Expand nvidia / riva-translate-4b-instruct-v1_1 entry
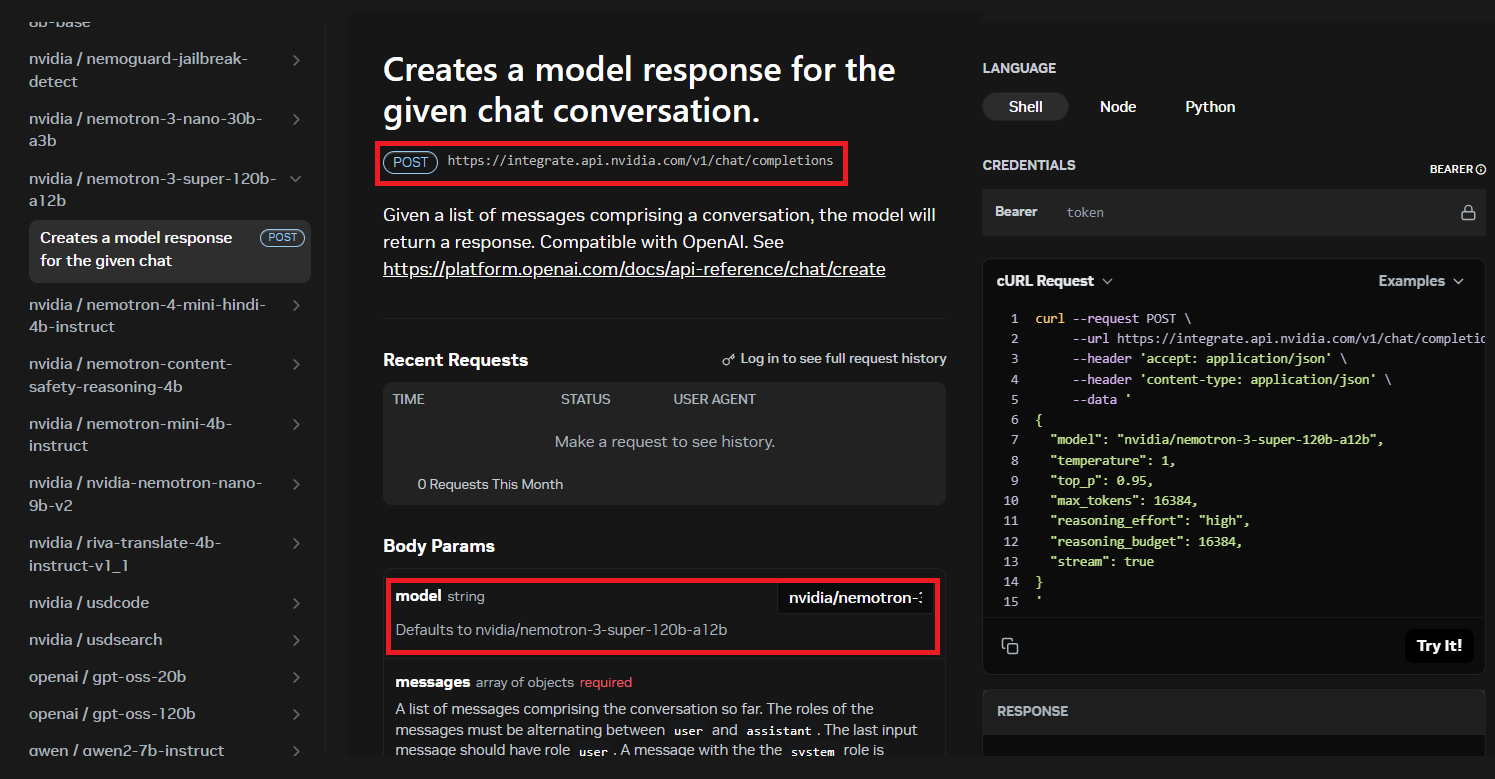This screenshot has width=1495, height=779. tap(296, 543)
